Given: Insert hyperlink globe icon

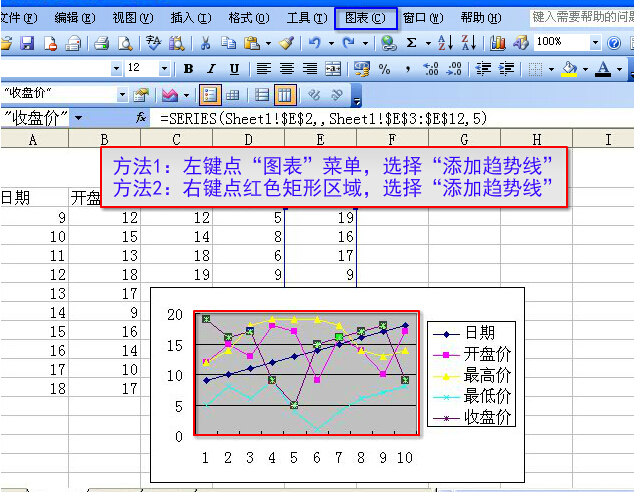Looking at the screenshot, I should click(389, 43).
